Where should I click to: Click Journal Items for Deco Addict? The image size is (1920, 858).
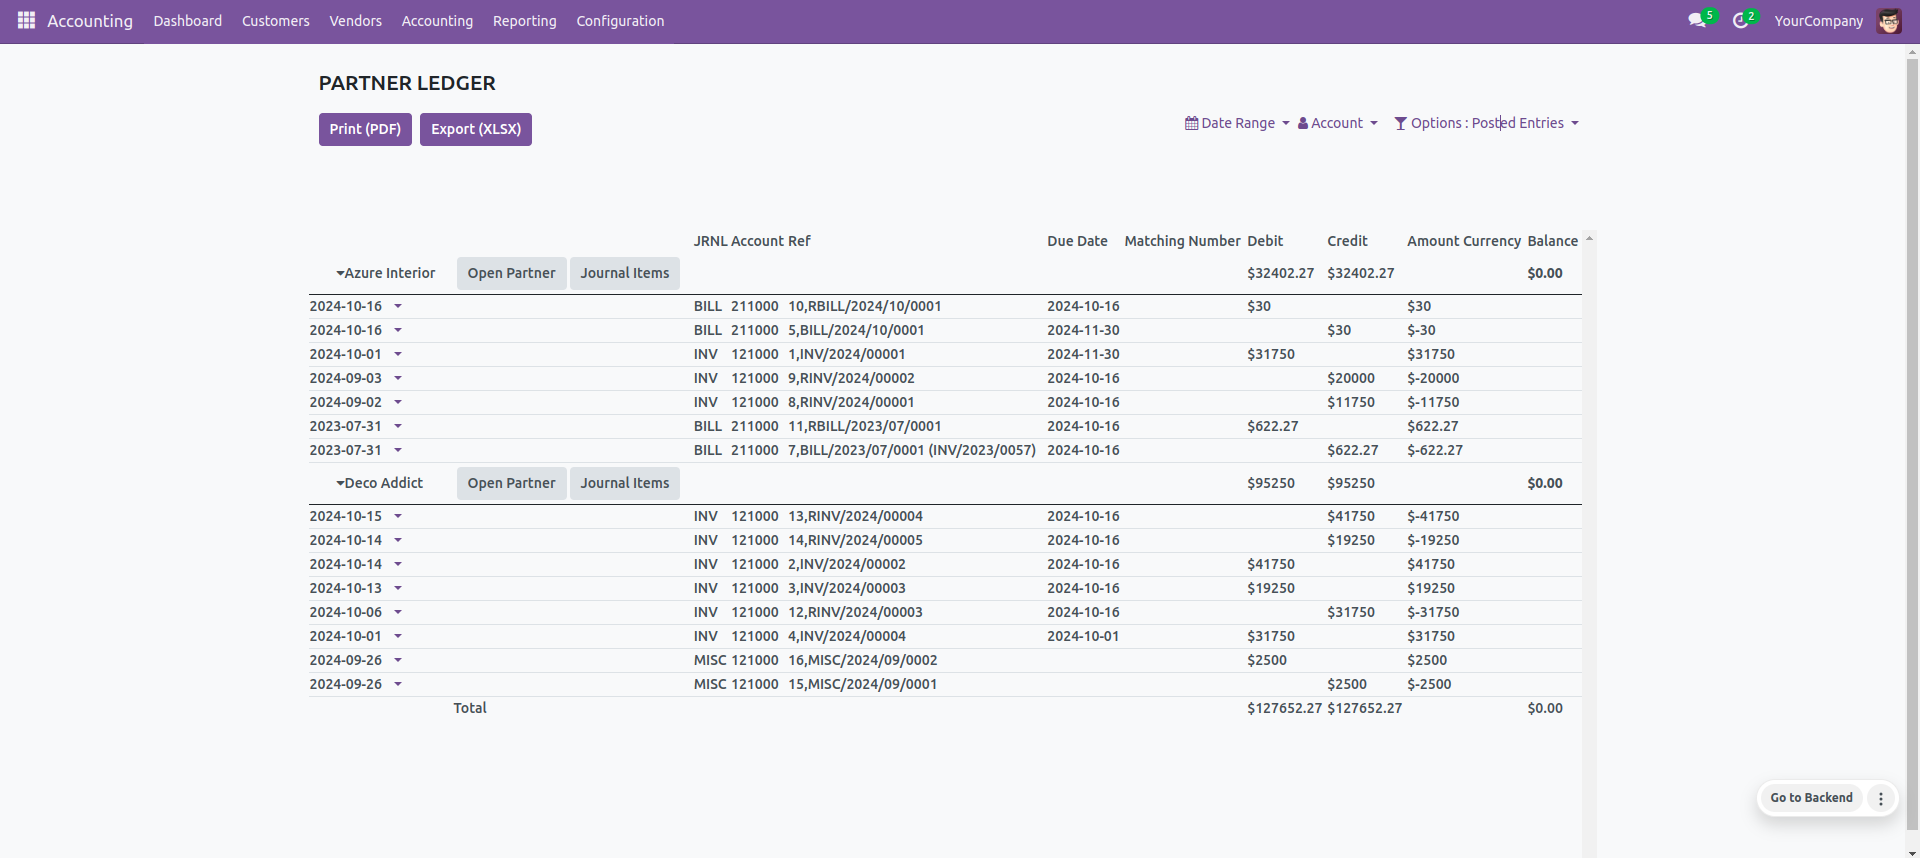coord(625,483)
